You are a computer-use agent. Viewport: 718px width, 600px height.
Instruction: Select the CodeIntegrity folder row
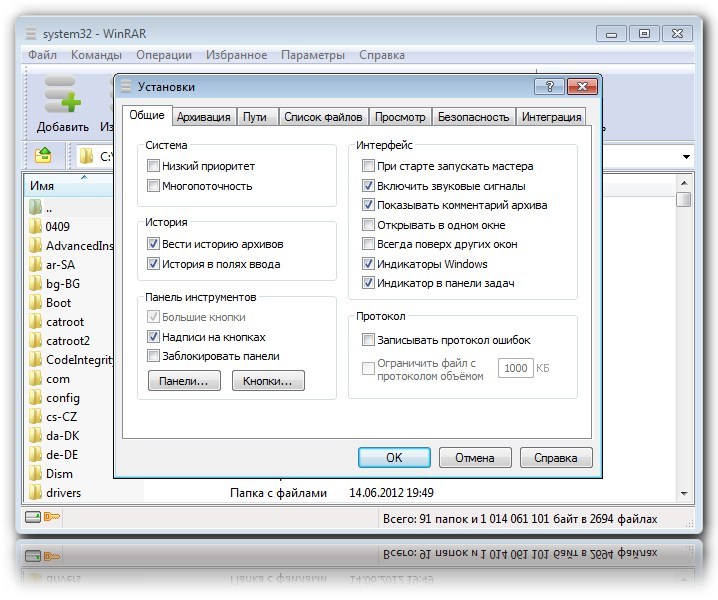coord(71,360)
